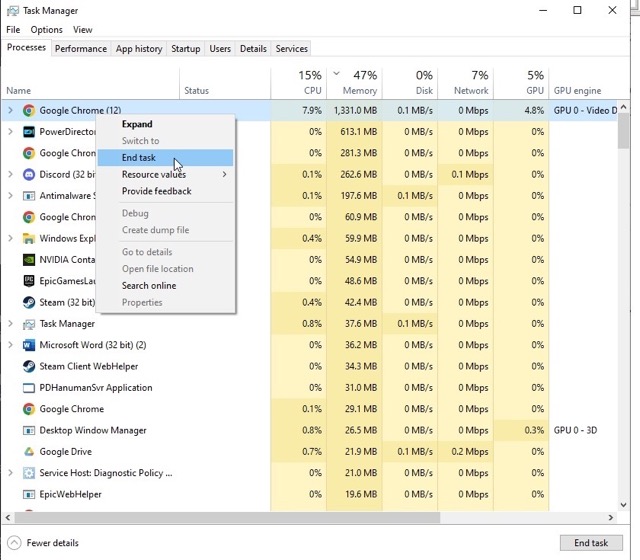Sort processes by the CPU column

tap(299, 83)
